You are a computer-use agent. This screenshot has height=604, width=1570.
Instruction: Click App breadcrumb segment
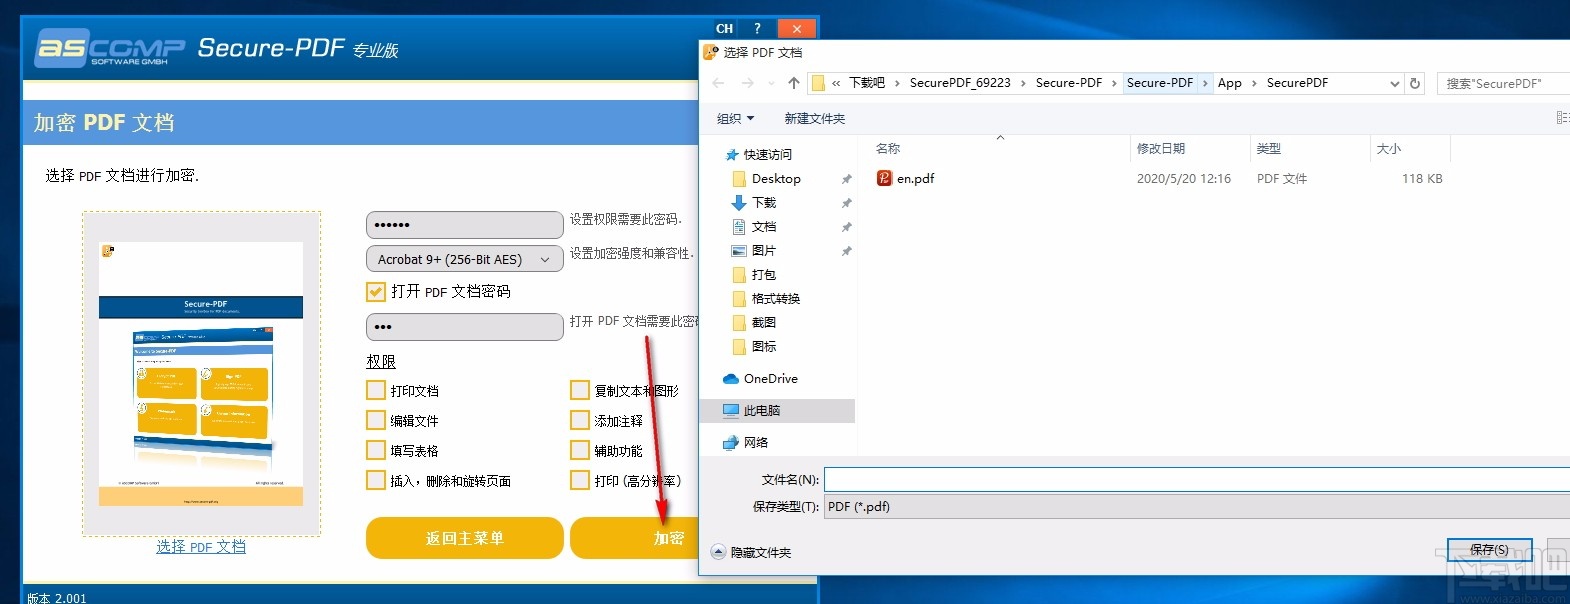point(1230,83)
